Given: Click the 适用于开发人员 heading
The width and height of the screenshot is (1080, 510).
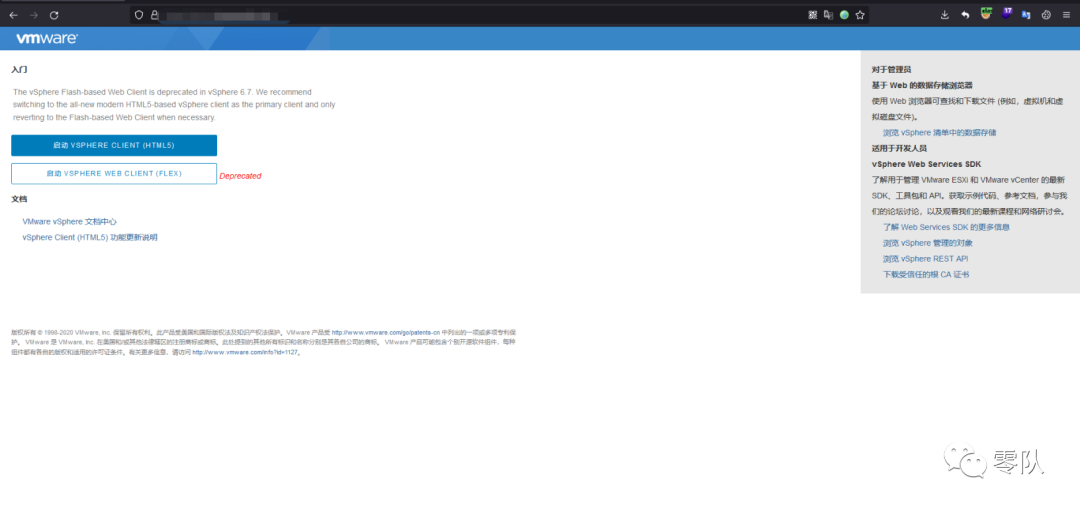Looking at the screenshot, I should [x=899, y=148].
